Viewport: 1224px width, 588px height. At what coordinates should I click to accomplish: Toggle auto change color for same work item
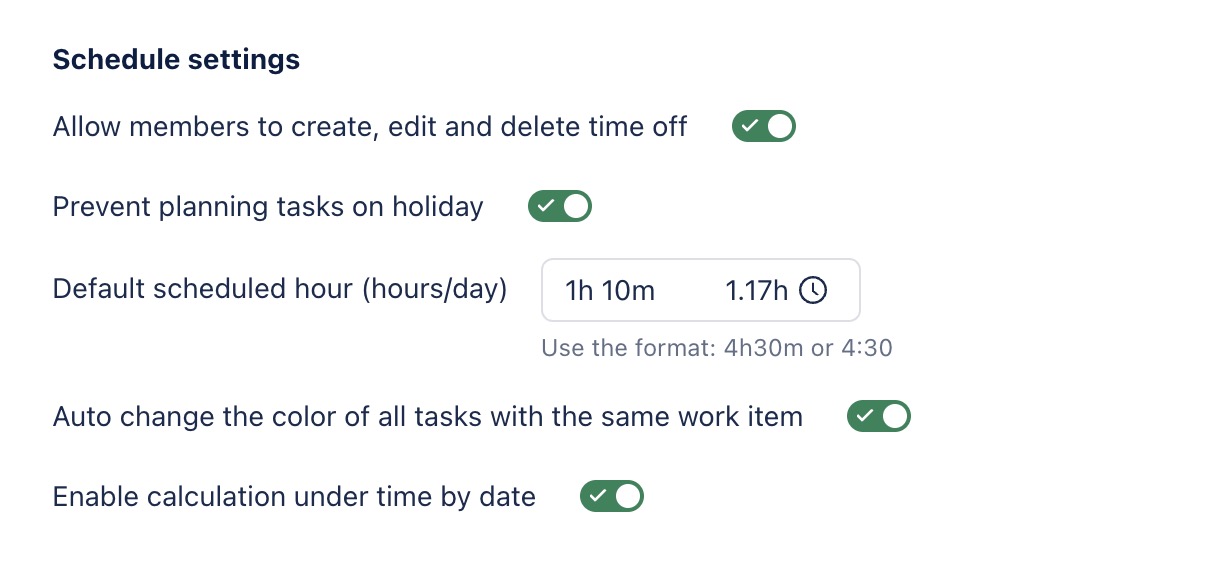tap(879, 416)
